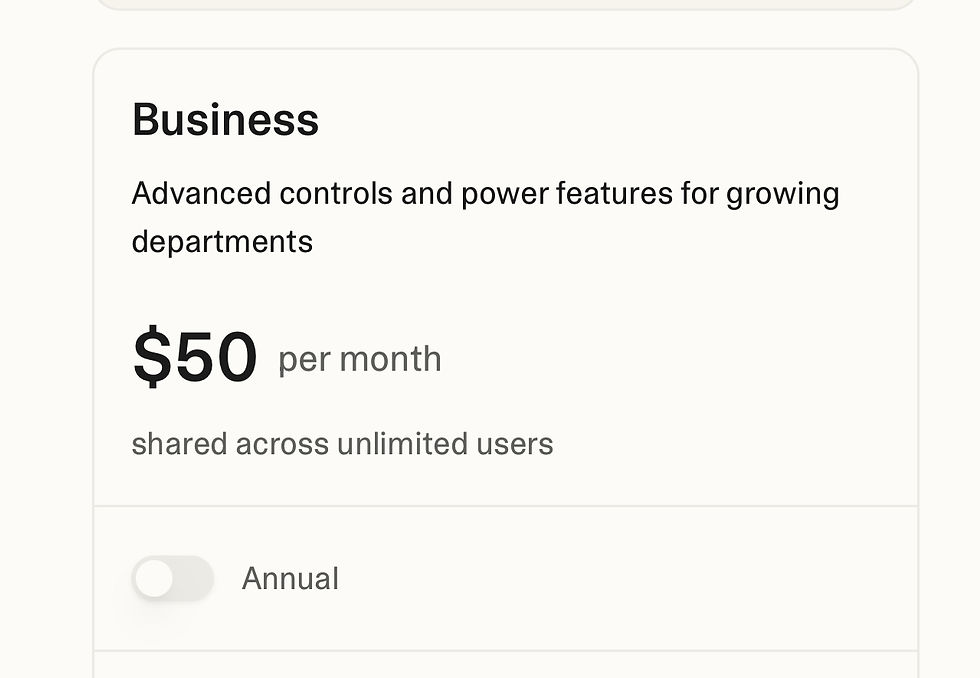Click the divider line above Annual toggle
This screenshot has width=980, height=678.
point(505,506)
